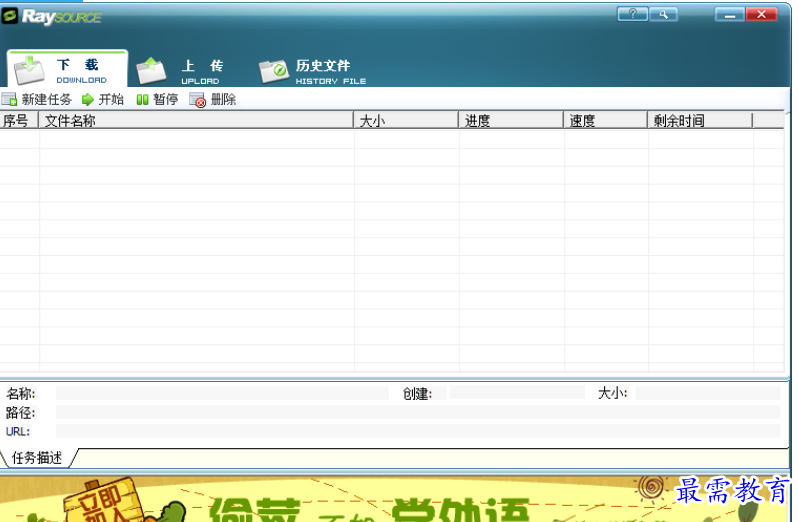
Task: Click the 名称 field
Action: [x=222, y=393]
